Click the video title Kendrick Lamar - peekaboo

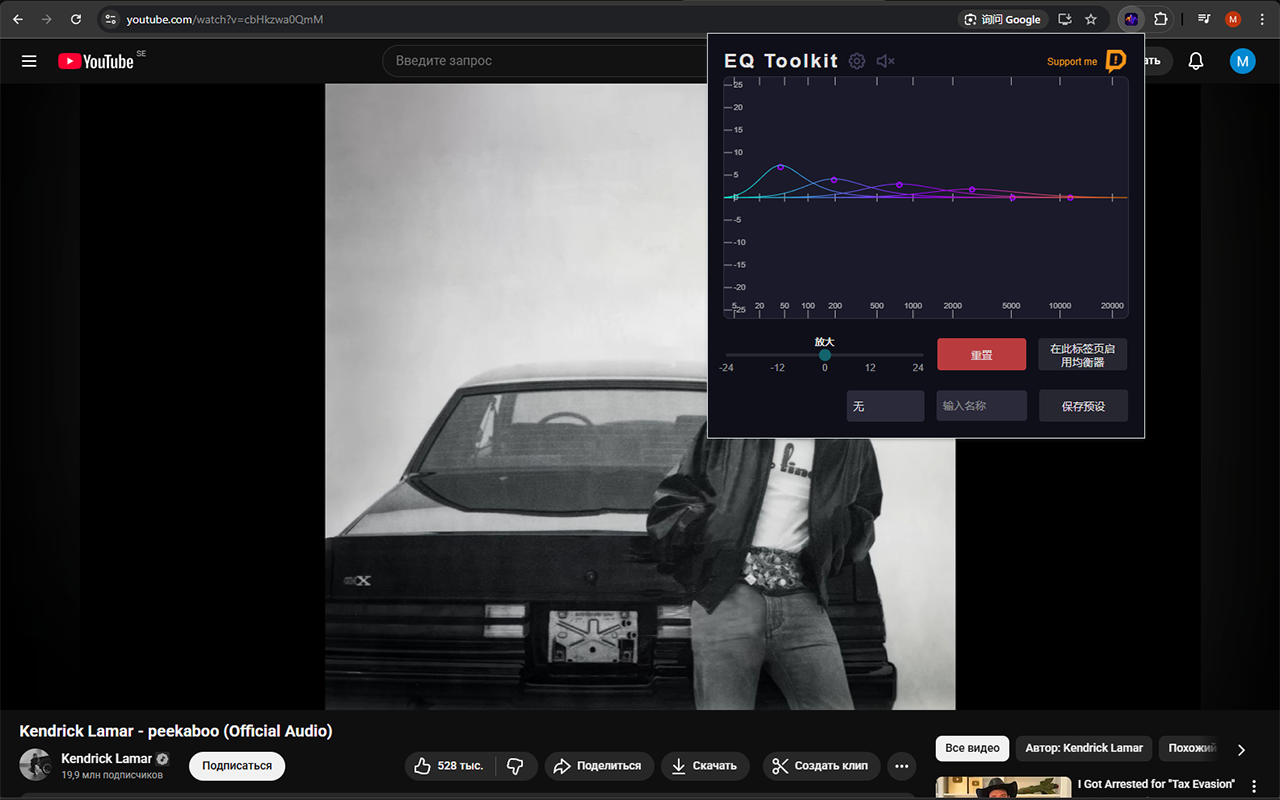(176, 731)
